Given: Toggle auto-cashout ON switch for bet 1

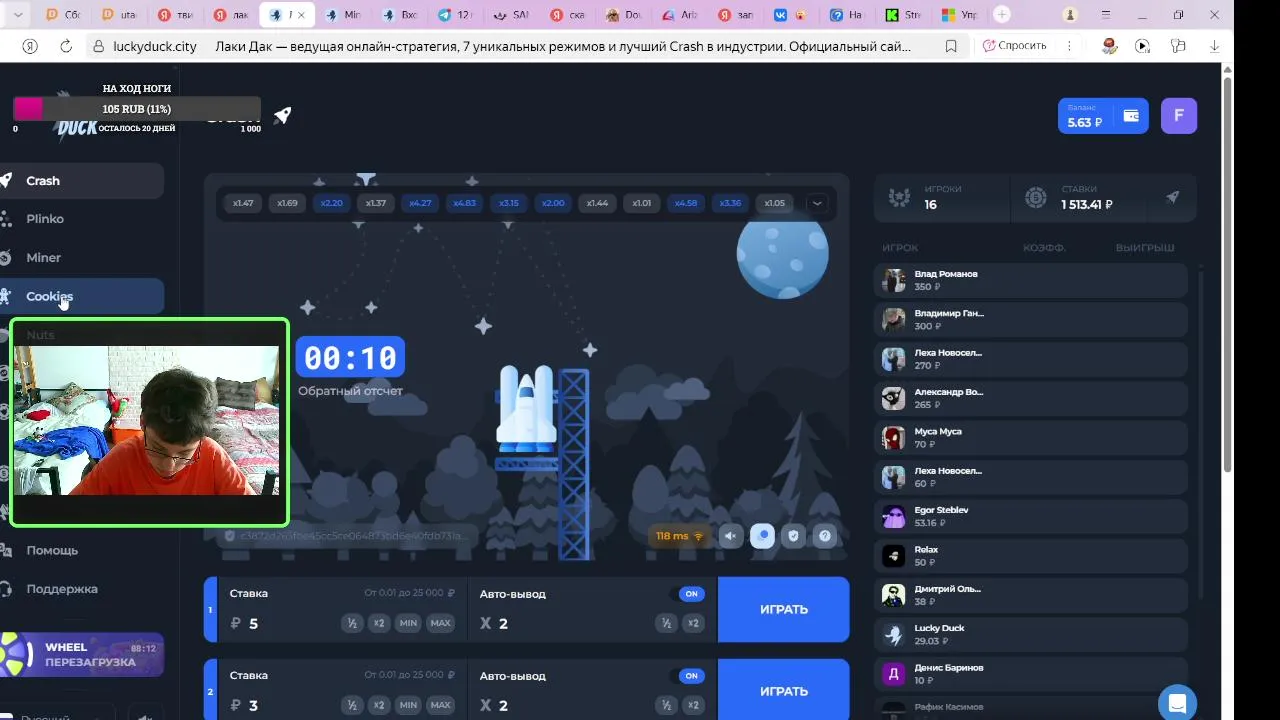Looking at the screenshot, I should point(691,594).
